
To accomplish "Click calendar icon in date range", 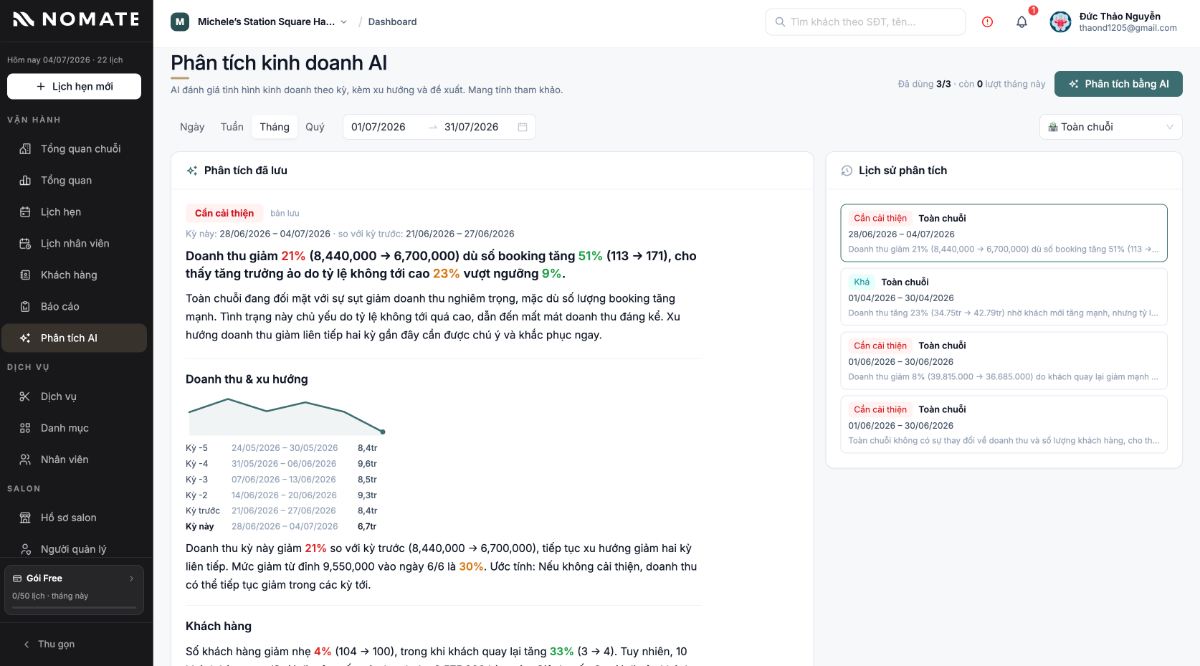I will click(522, 127).
